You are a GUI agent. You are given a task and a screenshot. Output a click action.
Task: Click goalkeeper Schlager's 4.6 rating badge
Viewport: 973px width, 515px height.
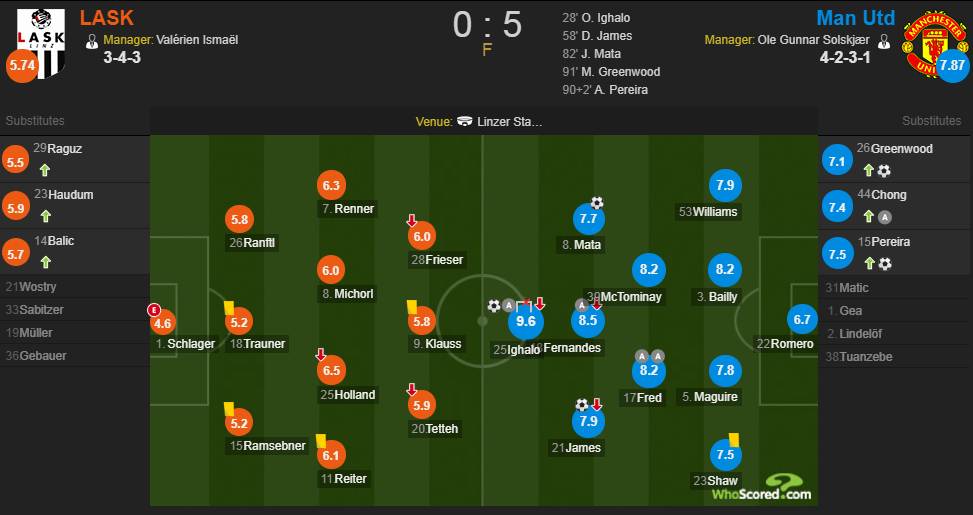pyautogui.click(x=162, y=322)
